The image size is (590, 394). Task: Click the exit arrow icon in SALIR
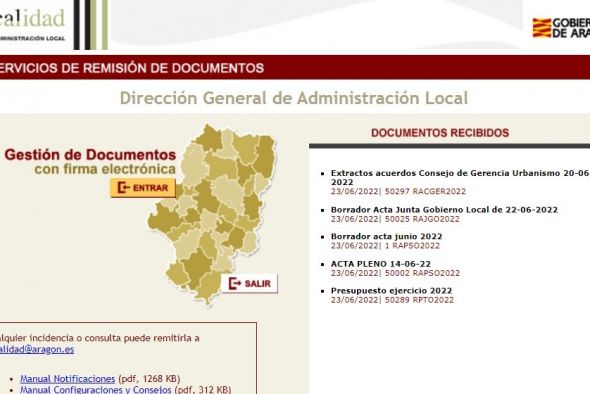235,283
